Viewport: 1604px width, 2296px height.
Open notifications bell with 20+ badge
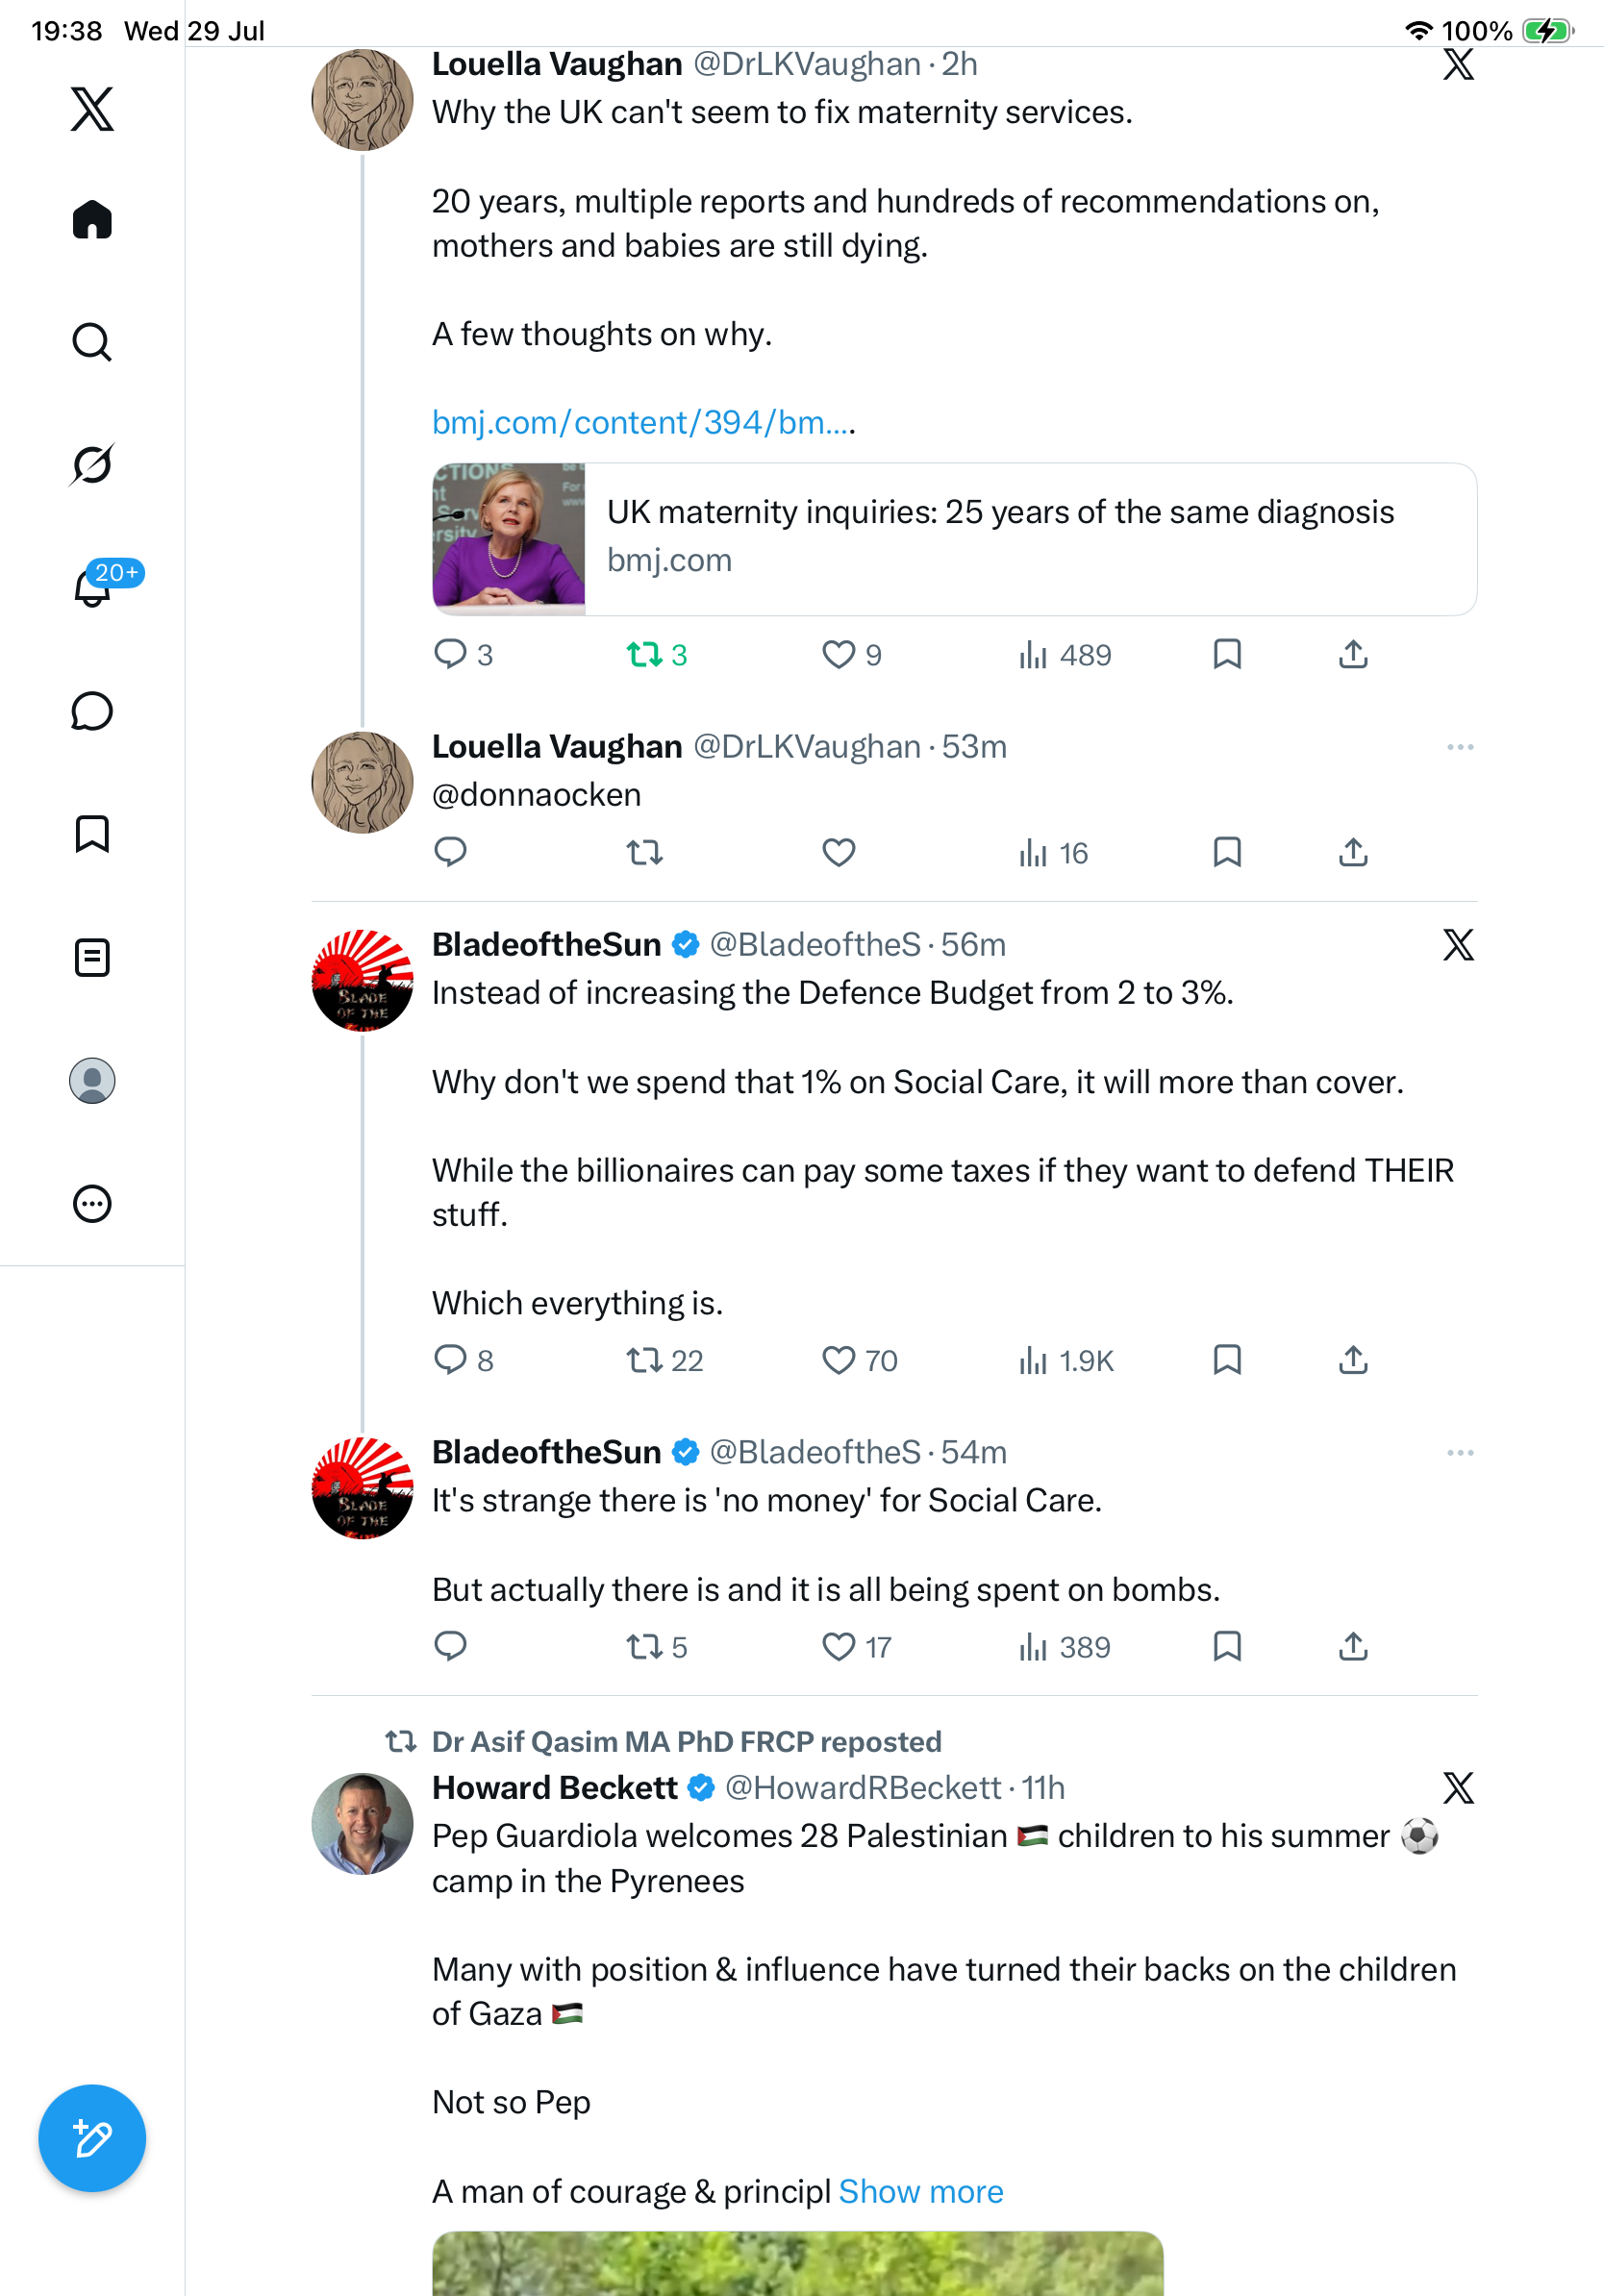tap(93, 586)
